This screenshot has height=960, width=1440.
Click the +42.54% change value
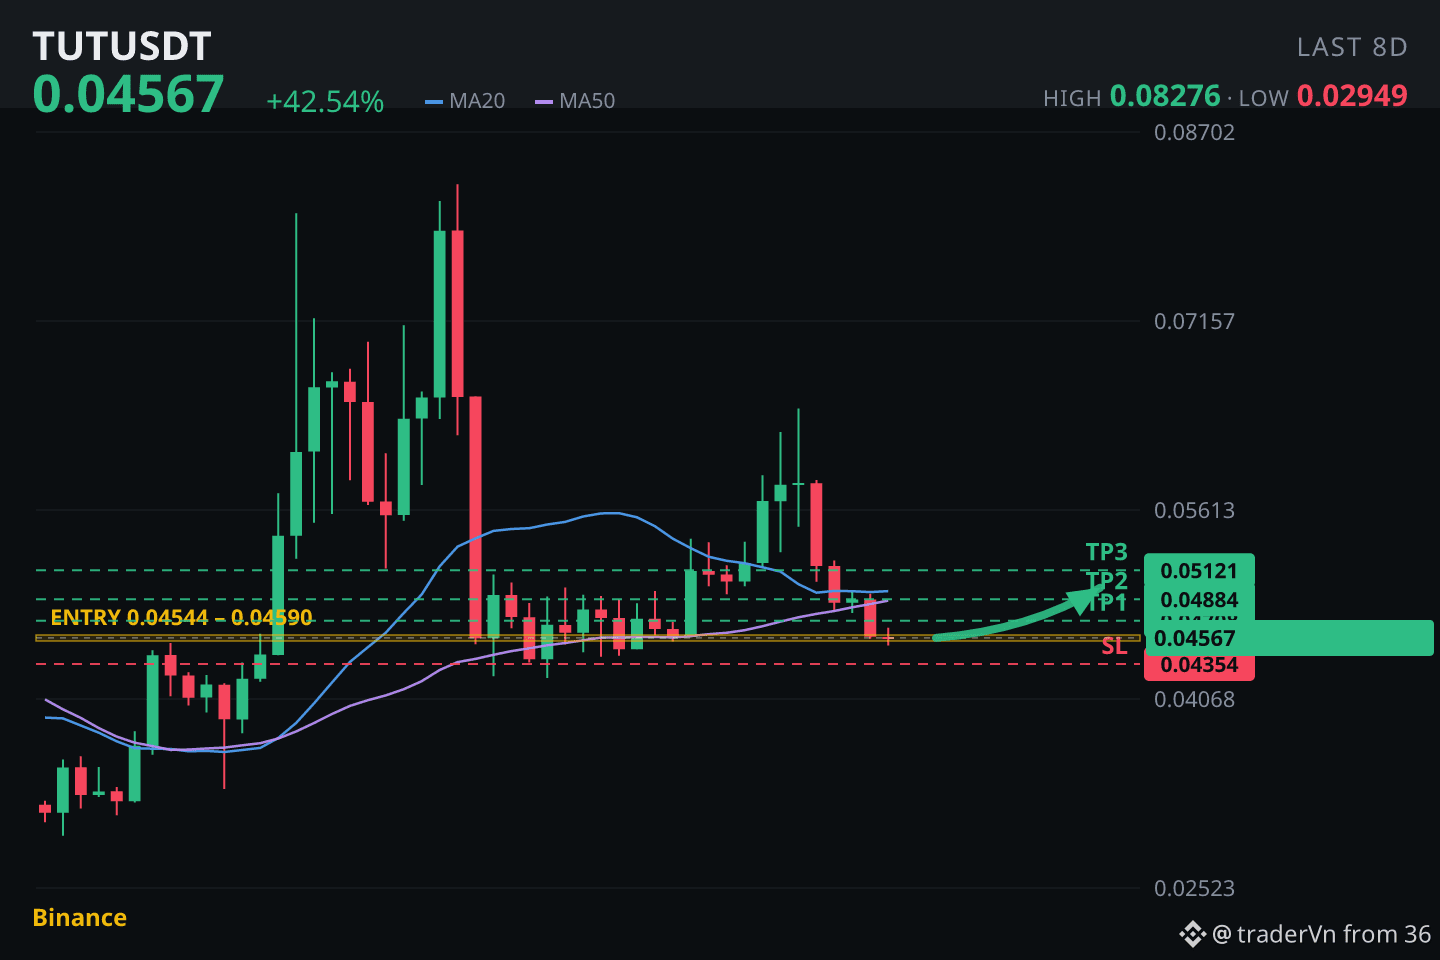(325, 102)
